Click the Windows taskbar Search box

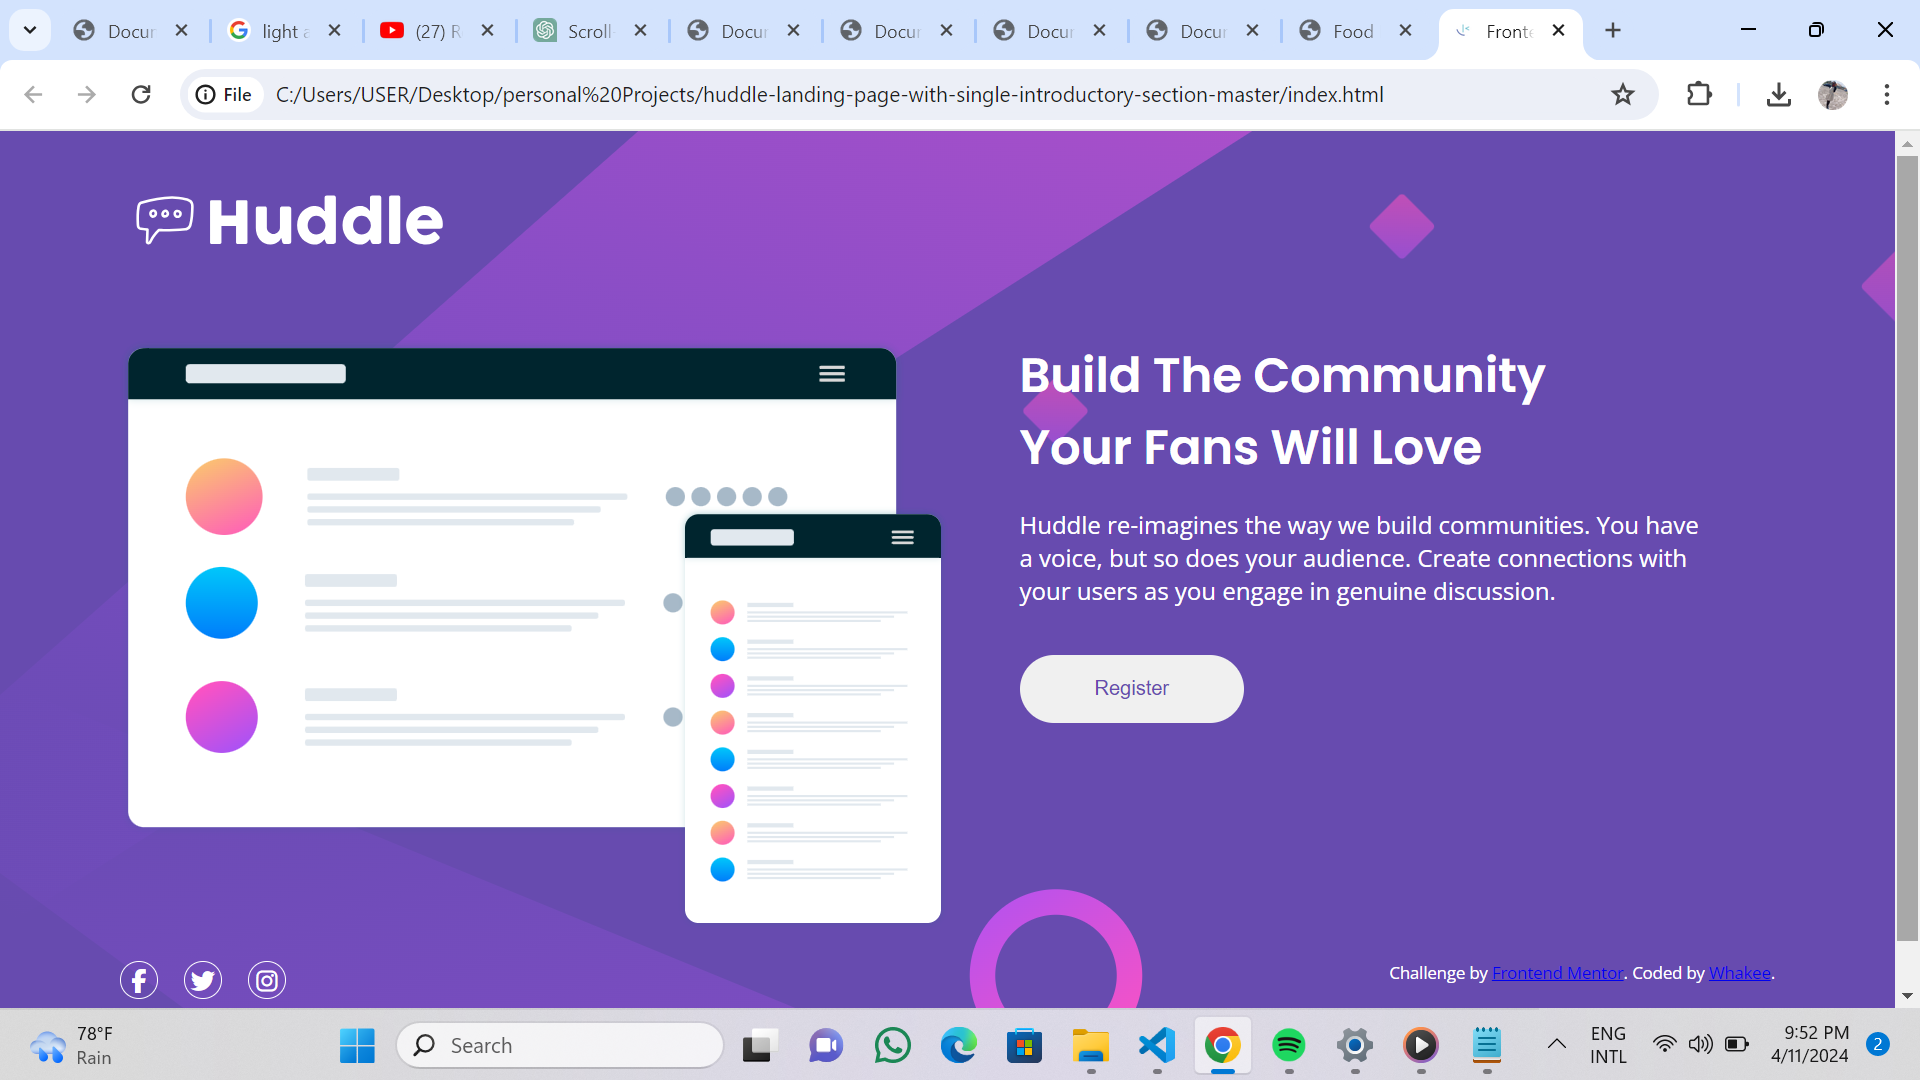click(560, 1045)
